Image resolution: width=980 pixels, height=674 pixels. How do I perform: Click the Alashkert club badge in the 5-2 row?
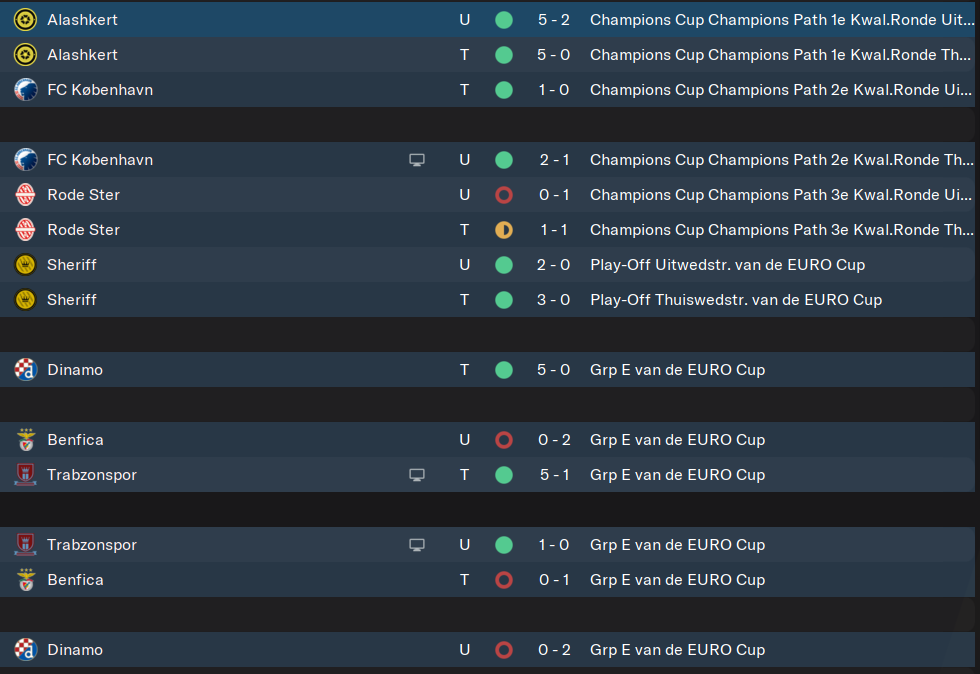point(26,20)
